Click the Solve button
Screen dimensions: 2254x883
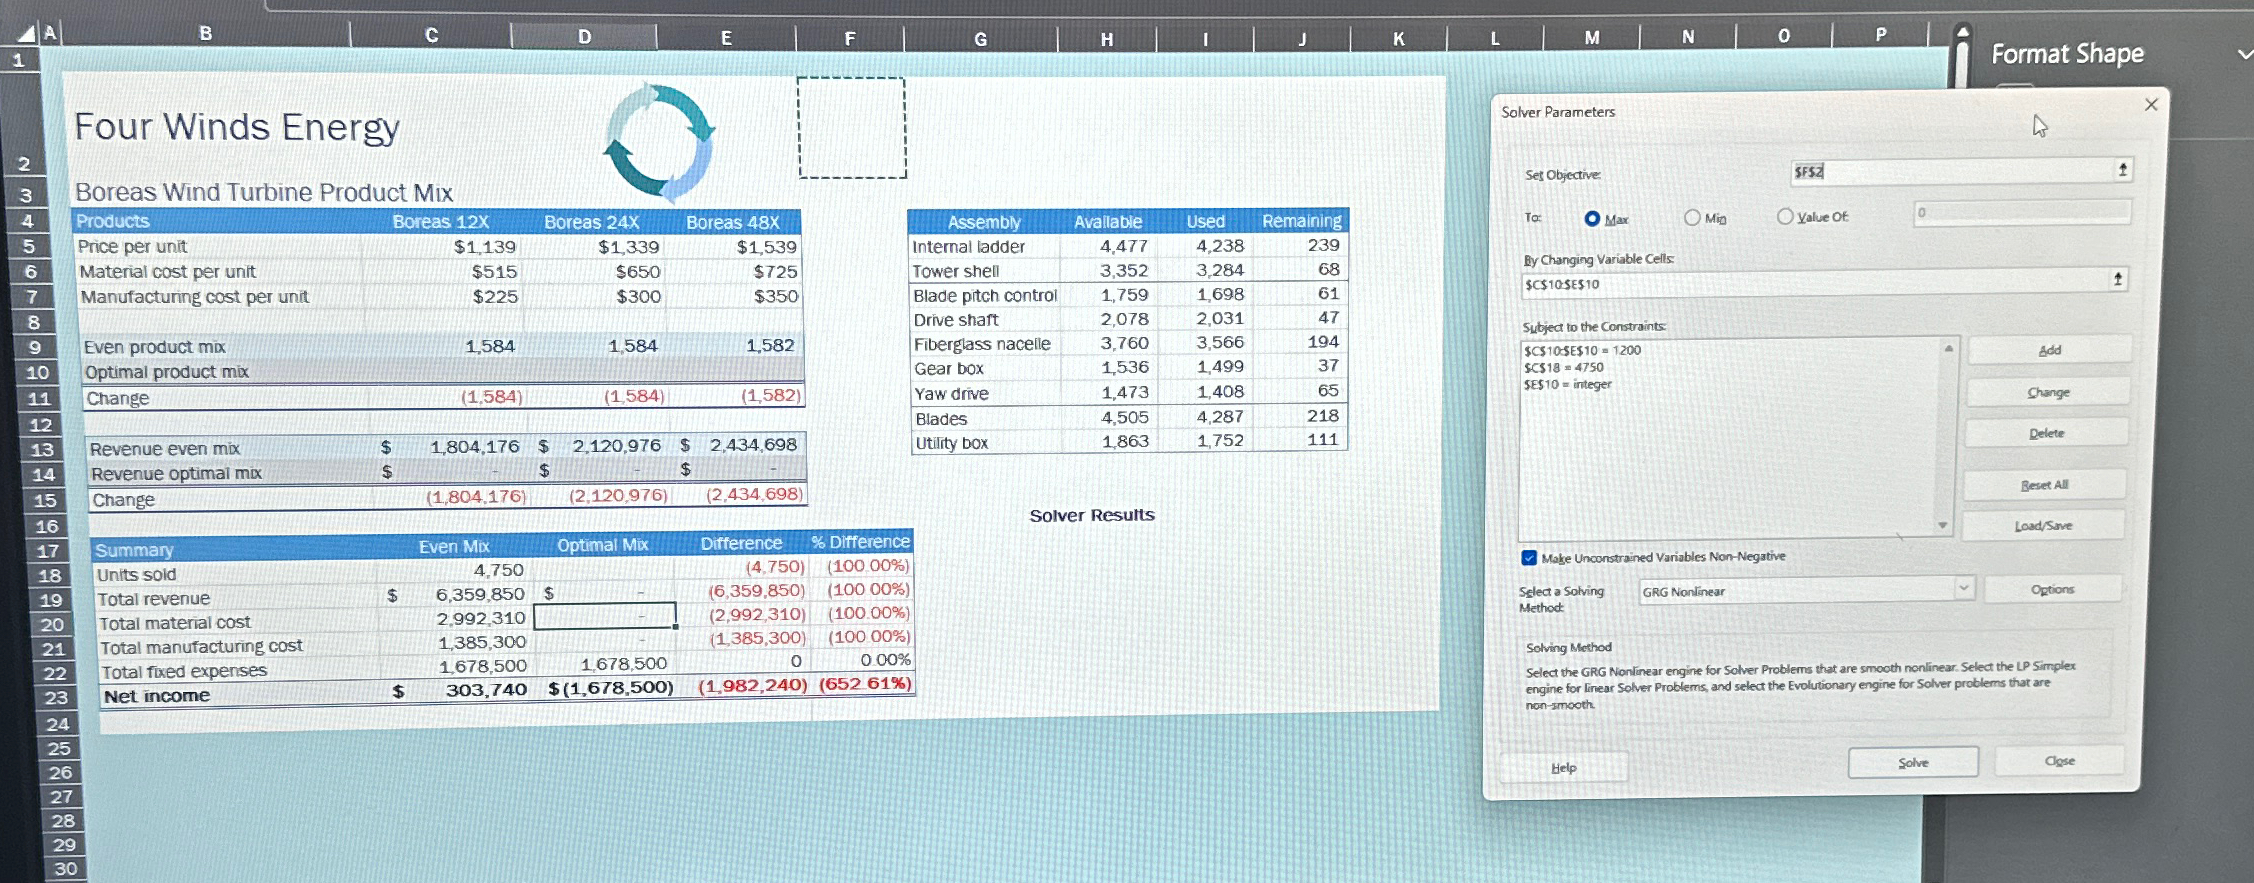tap(1912, 762)
